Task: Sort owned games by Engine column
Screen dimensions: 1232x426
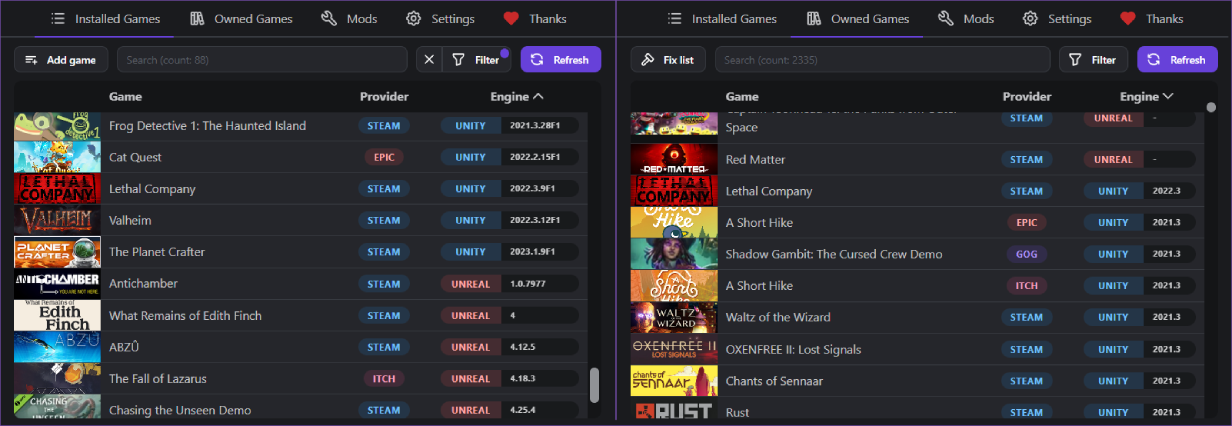Action: [x=1146, y=97]
